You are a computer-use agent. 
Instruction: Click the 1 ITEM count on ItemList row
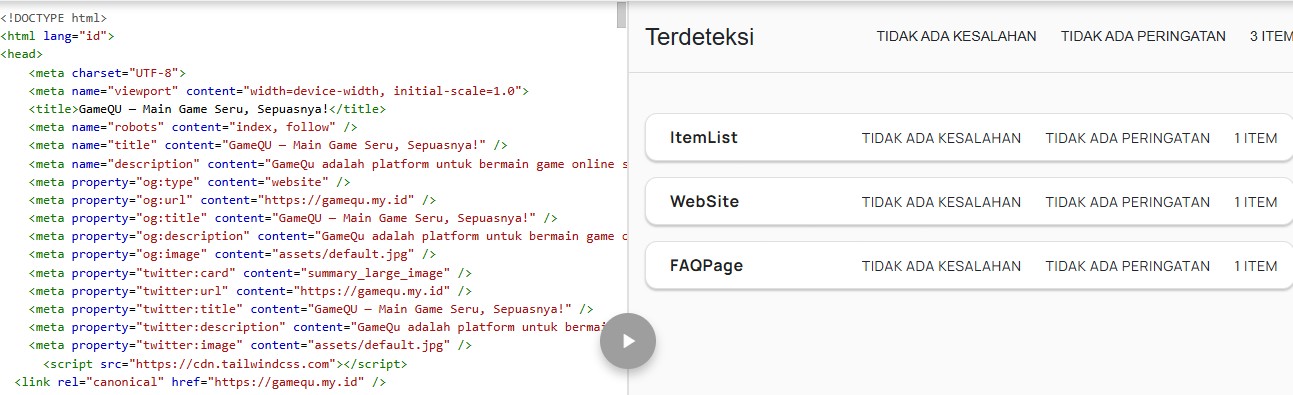click(x=1255, y=138)
